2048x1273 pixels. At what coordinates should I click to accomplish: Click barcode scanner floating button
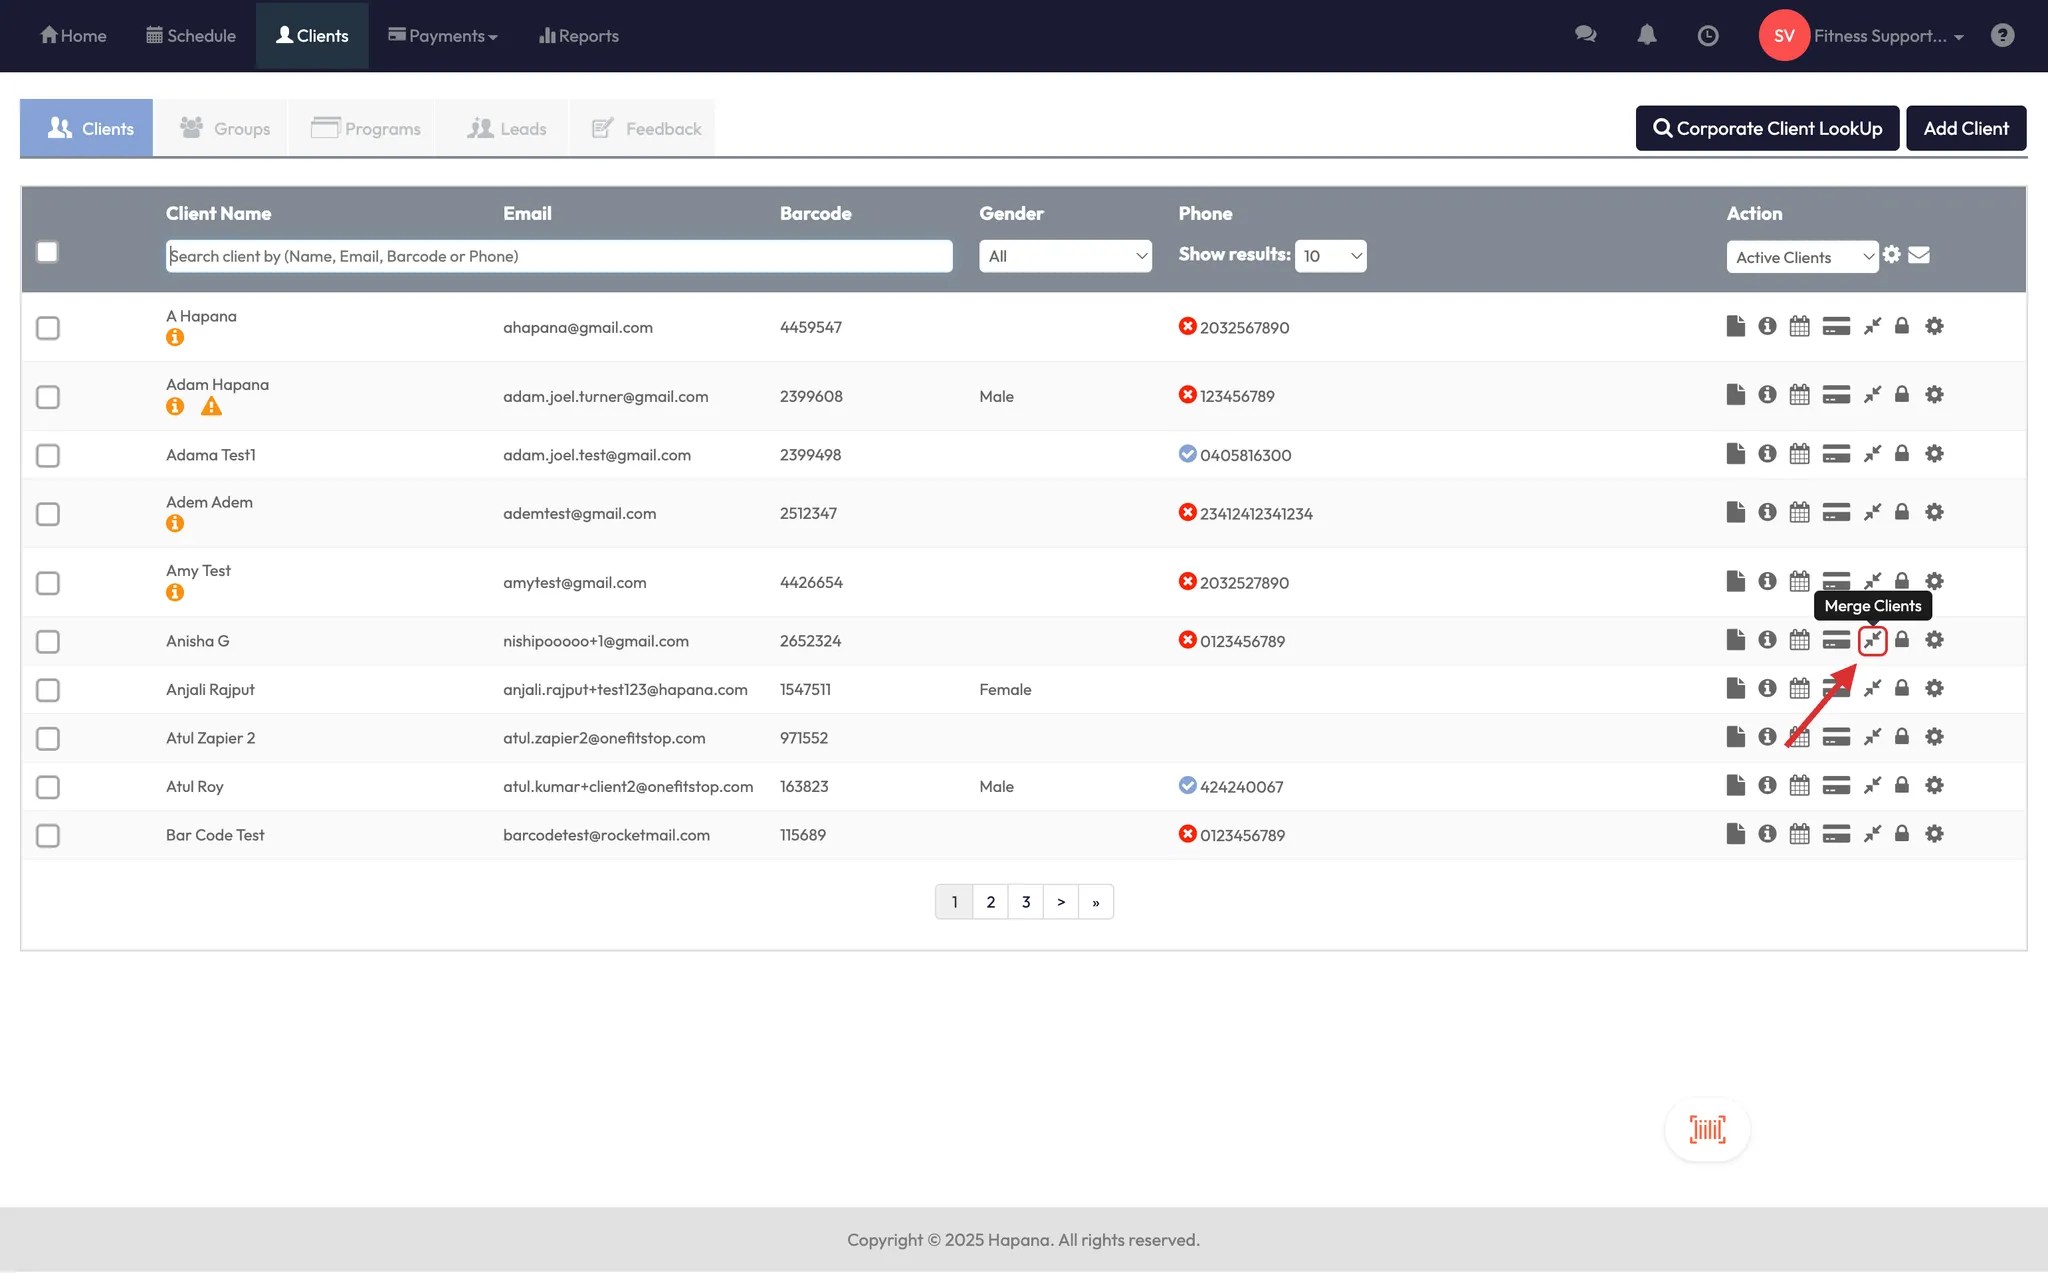(x=1707, y=1129)
